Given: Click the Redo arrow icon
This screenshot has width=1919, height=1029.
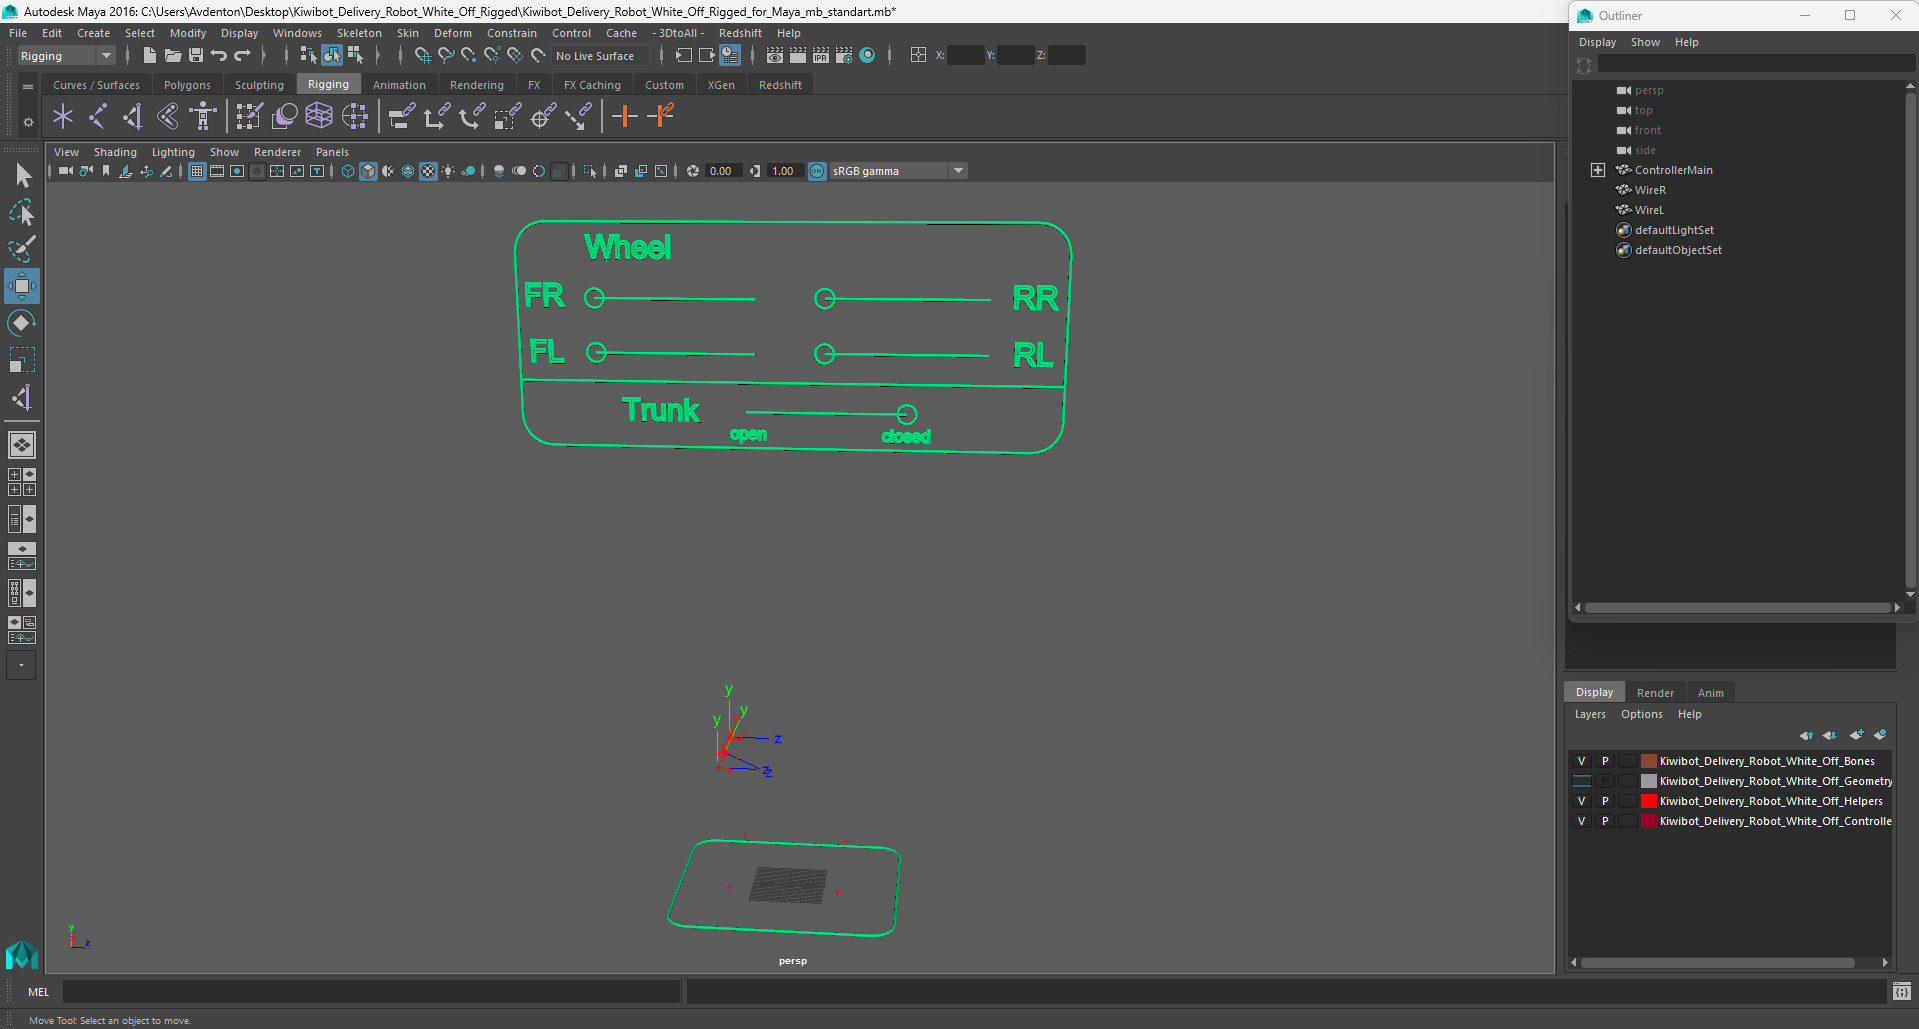Looking at the screenshot, I should click(242, 55).
